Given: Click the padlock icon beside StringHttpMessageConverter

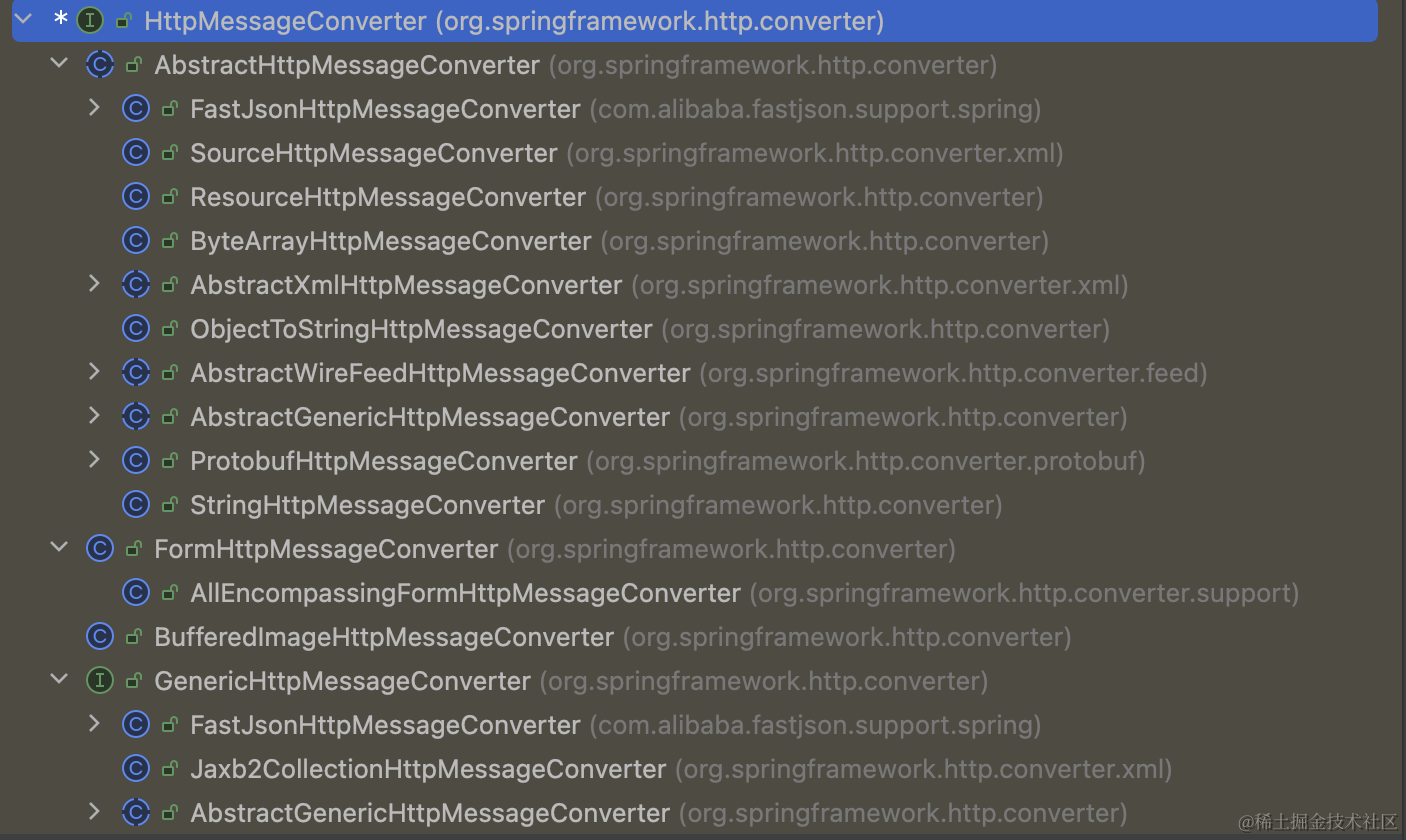Looking at the screenshot, I should click(x=169, y=504).
